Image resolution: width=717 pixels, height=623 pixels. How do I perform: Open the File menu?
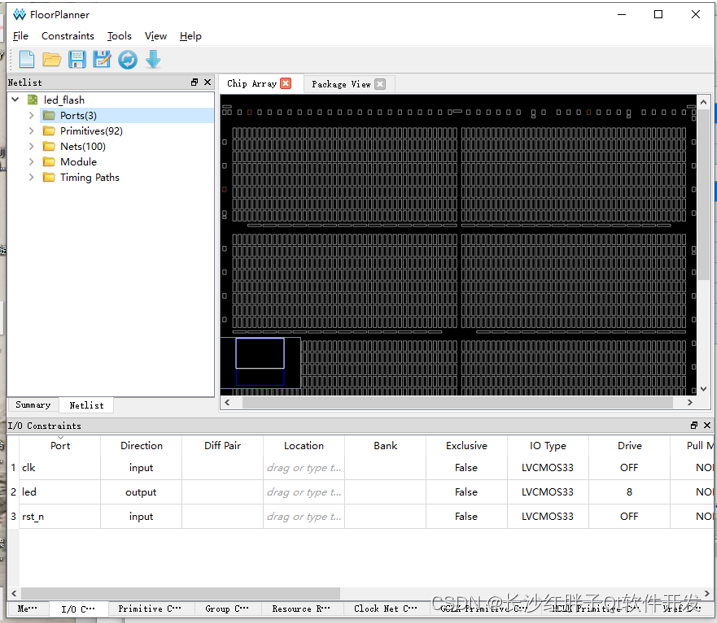pyautogui.click(x=21, y=36)
